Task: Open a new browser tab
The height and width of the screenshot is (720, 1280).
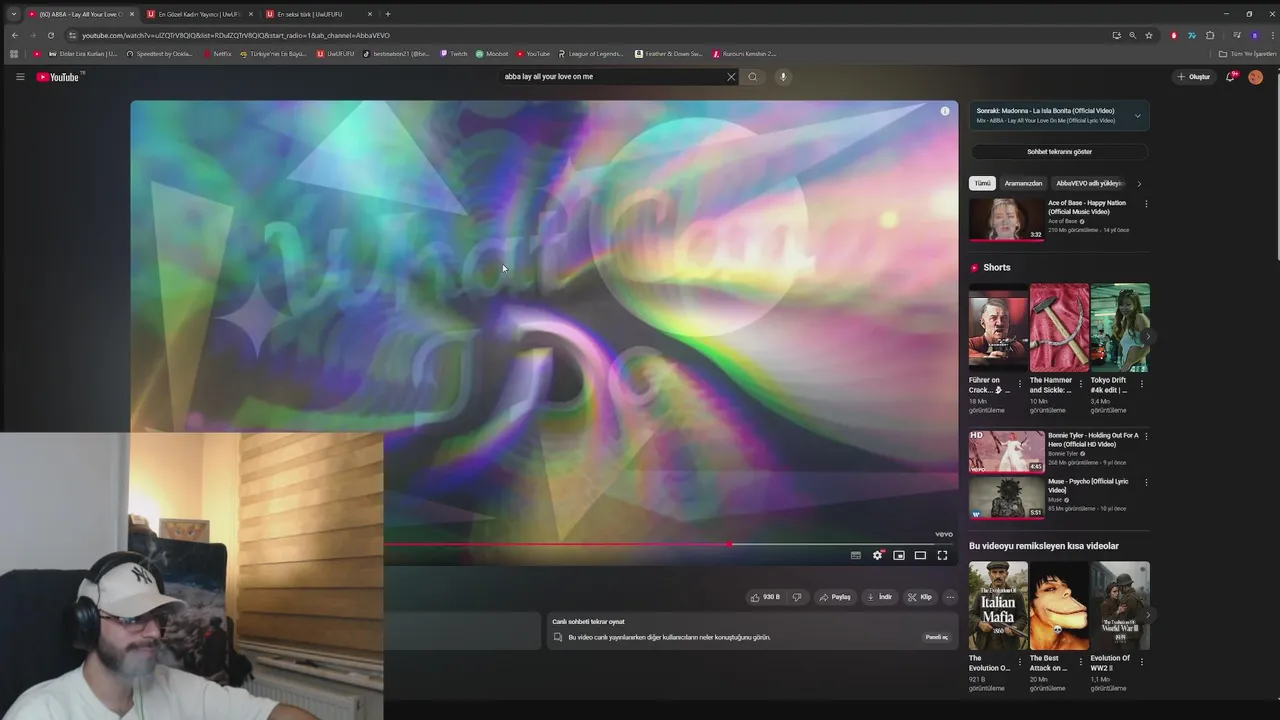Action: (x=388, y=14)
